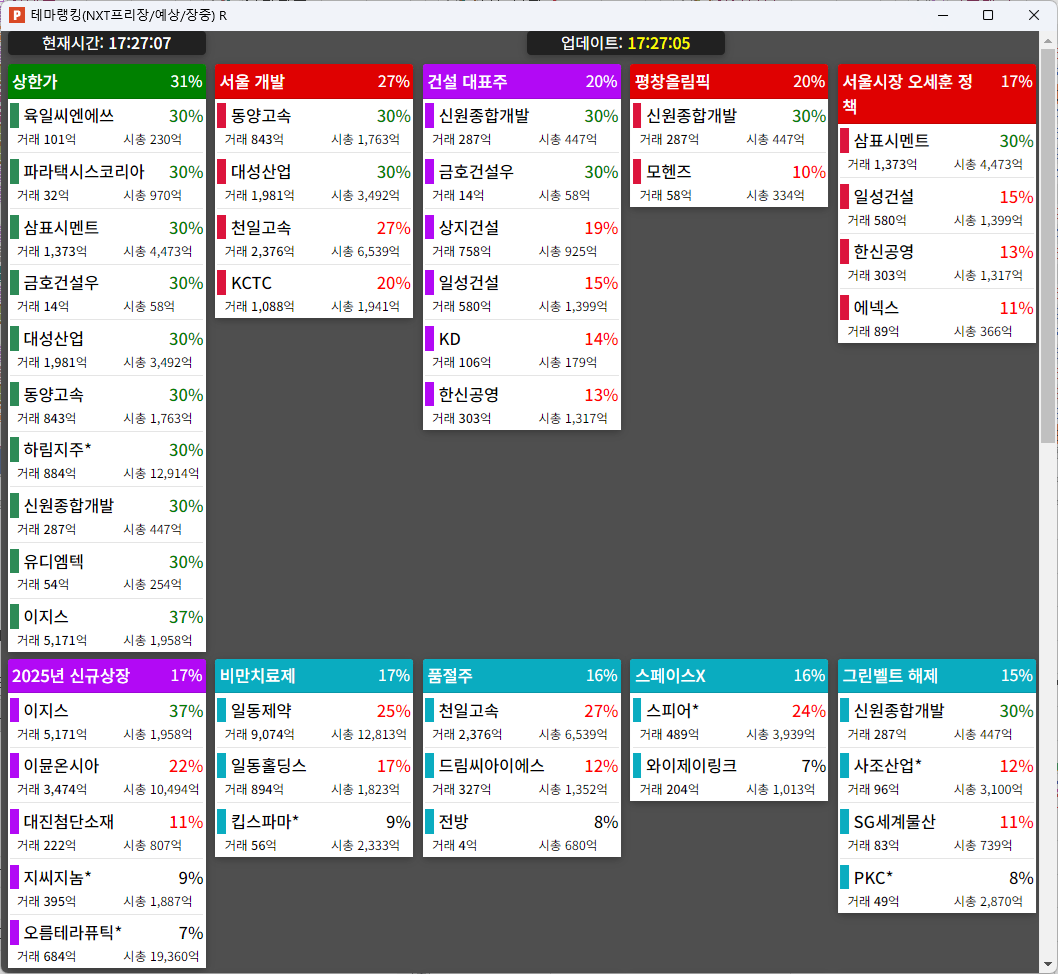Select the 서울 개발 theme header
Image resolution: width=1058 pixels, height=974 pixels.
(313, 81)
